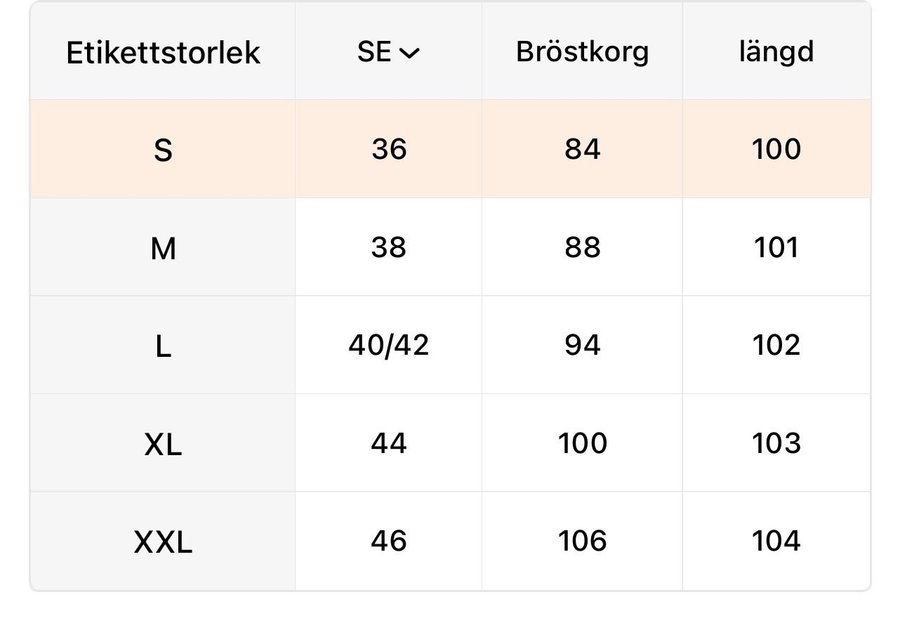Select the L size row label

pyautogui.click(x=163, y=346)
